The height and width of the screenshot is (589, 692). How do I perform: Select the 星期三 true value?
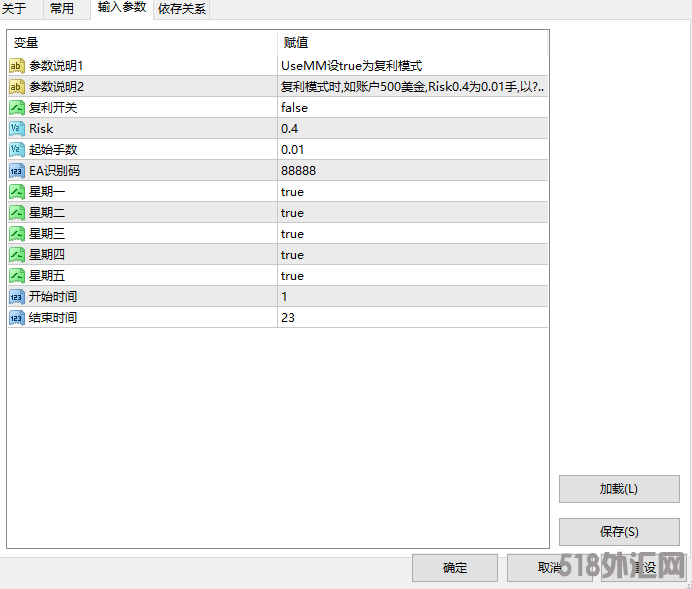413,233
